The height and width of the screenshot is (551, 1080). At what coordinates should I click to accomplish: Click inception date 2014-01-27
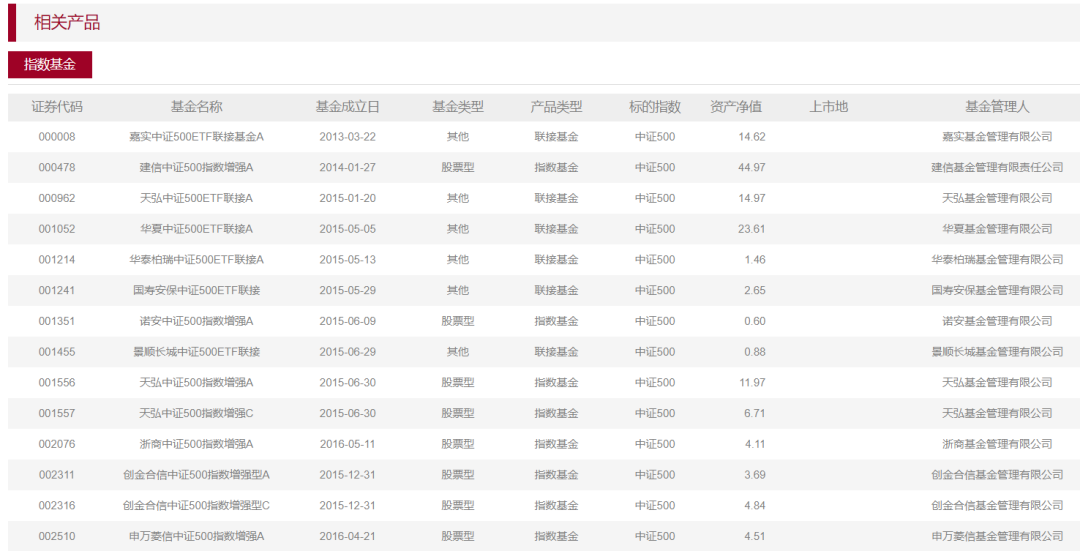tap(348, 167)
